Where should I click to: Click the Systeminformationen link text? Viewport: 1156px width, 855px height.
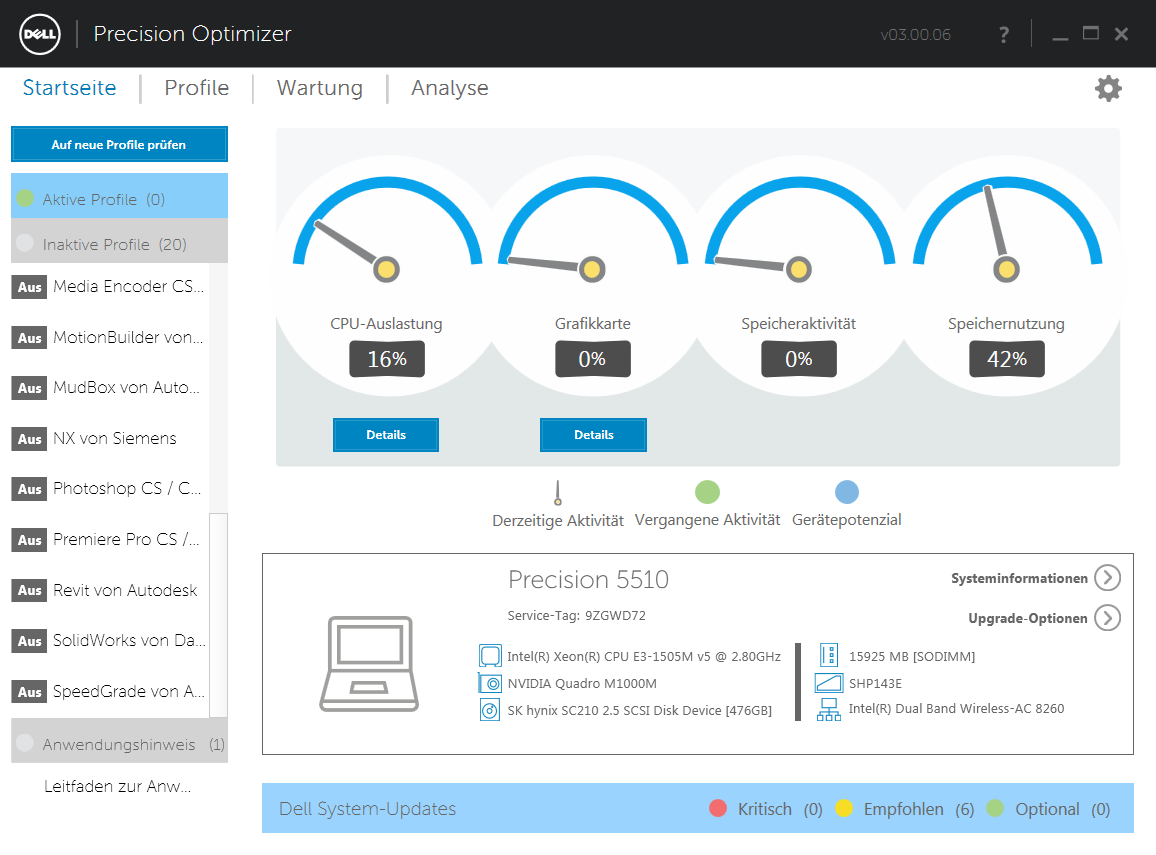coord(1019,579)
